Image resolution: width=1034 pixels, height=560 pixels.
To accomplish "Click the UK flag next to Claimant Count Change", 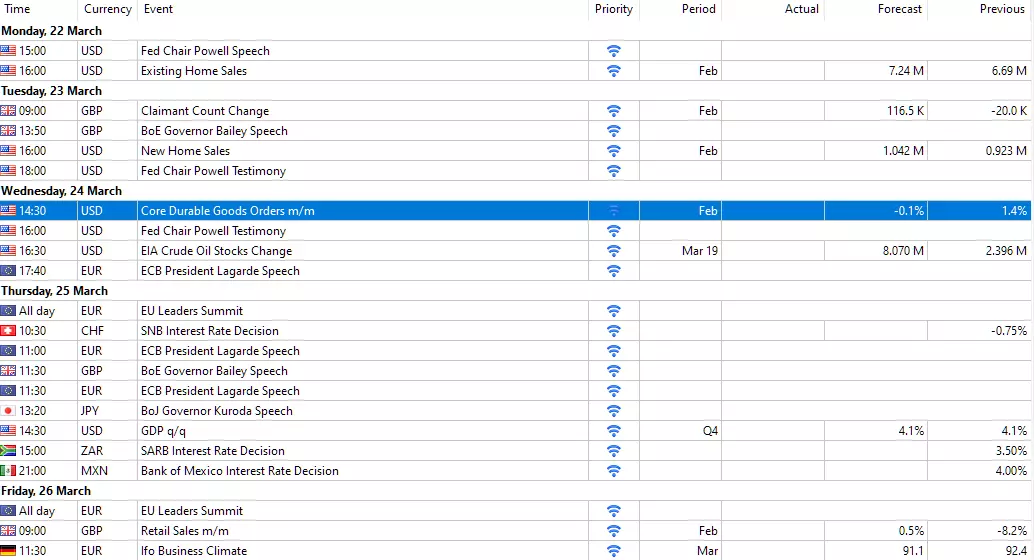I will (x=8, y=111).
